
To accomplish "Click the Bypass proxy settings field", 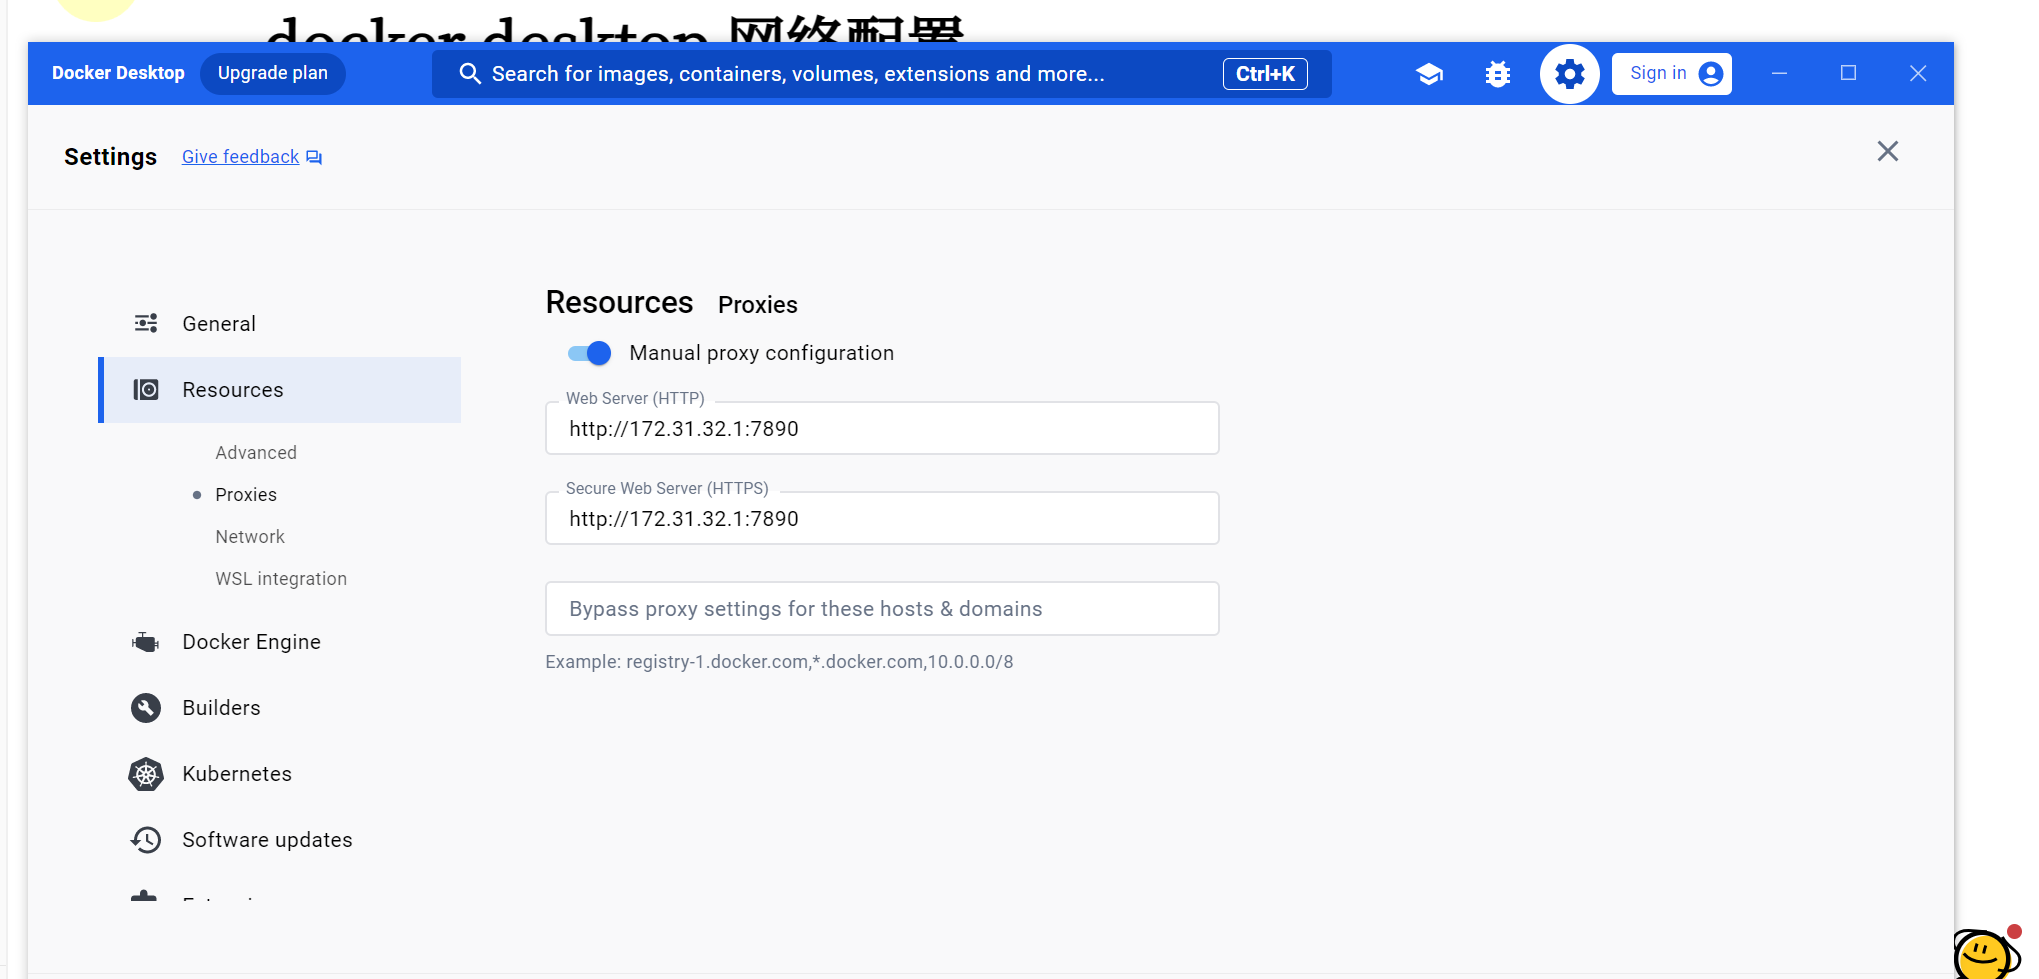I will (x=882, y=609).
